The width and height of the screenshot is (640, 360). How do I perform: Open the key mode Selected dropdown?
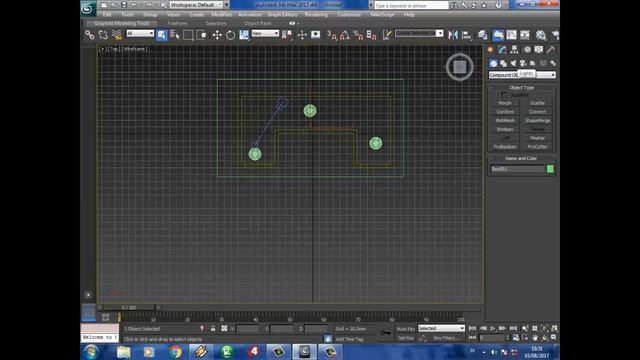(x=441, y=328)
